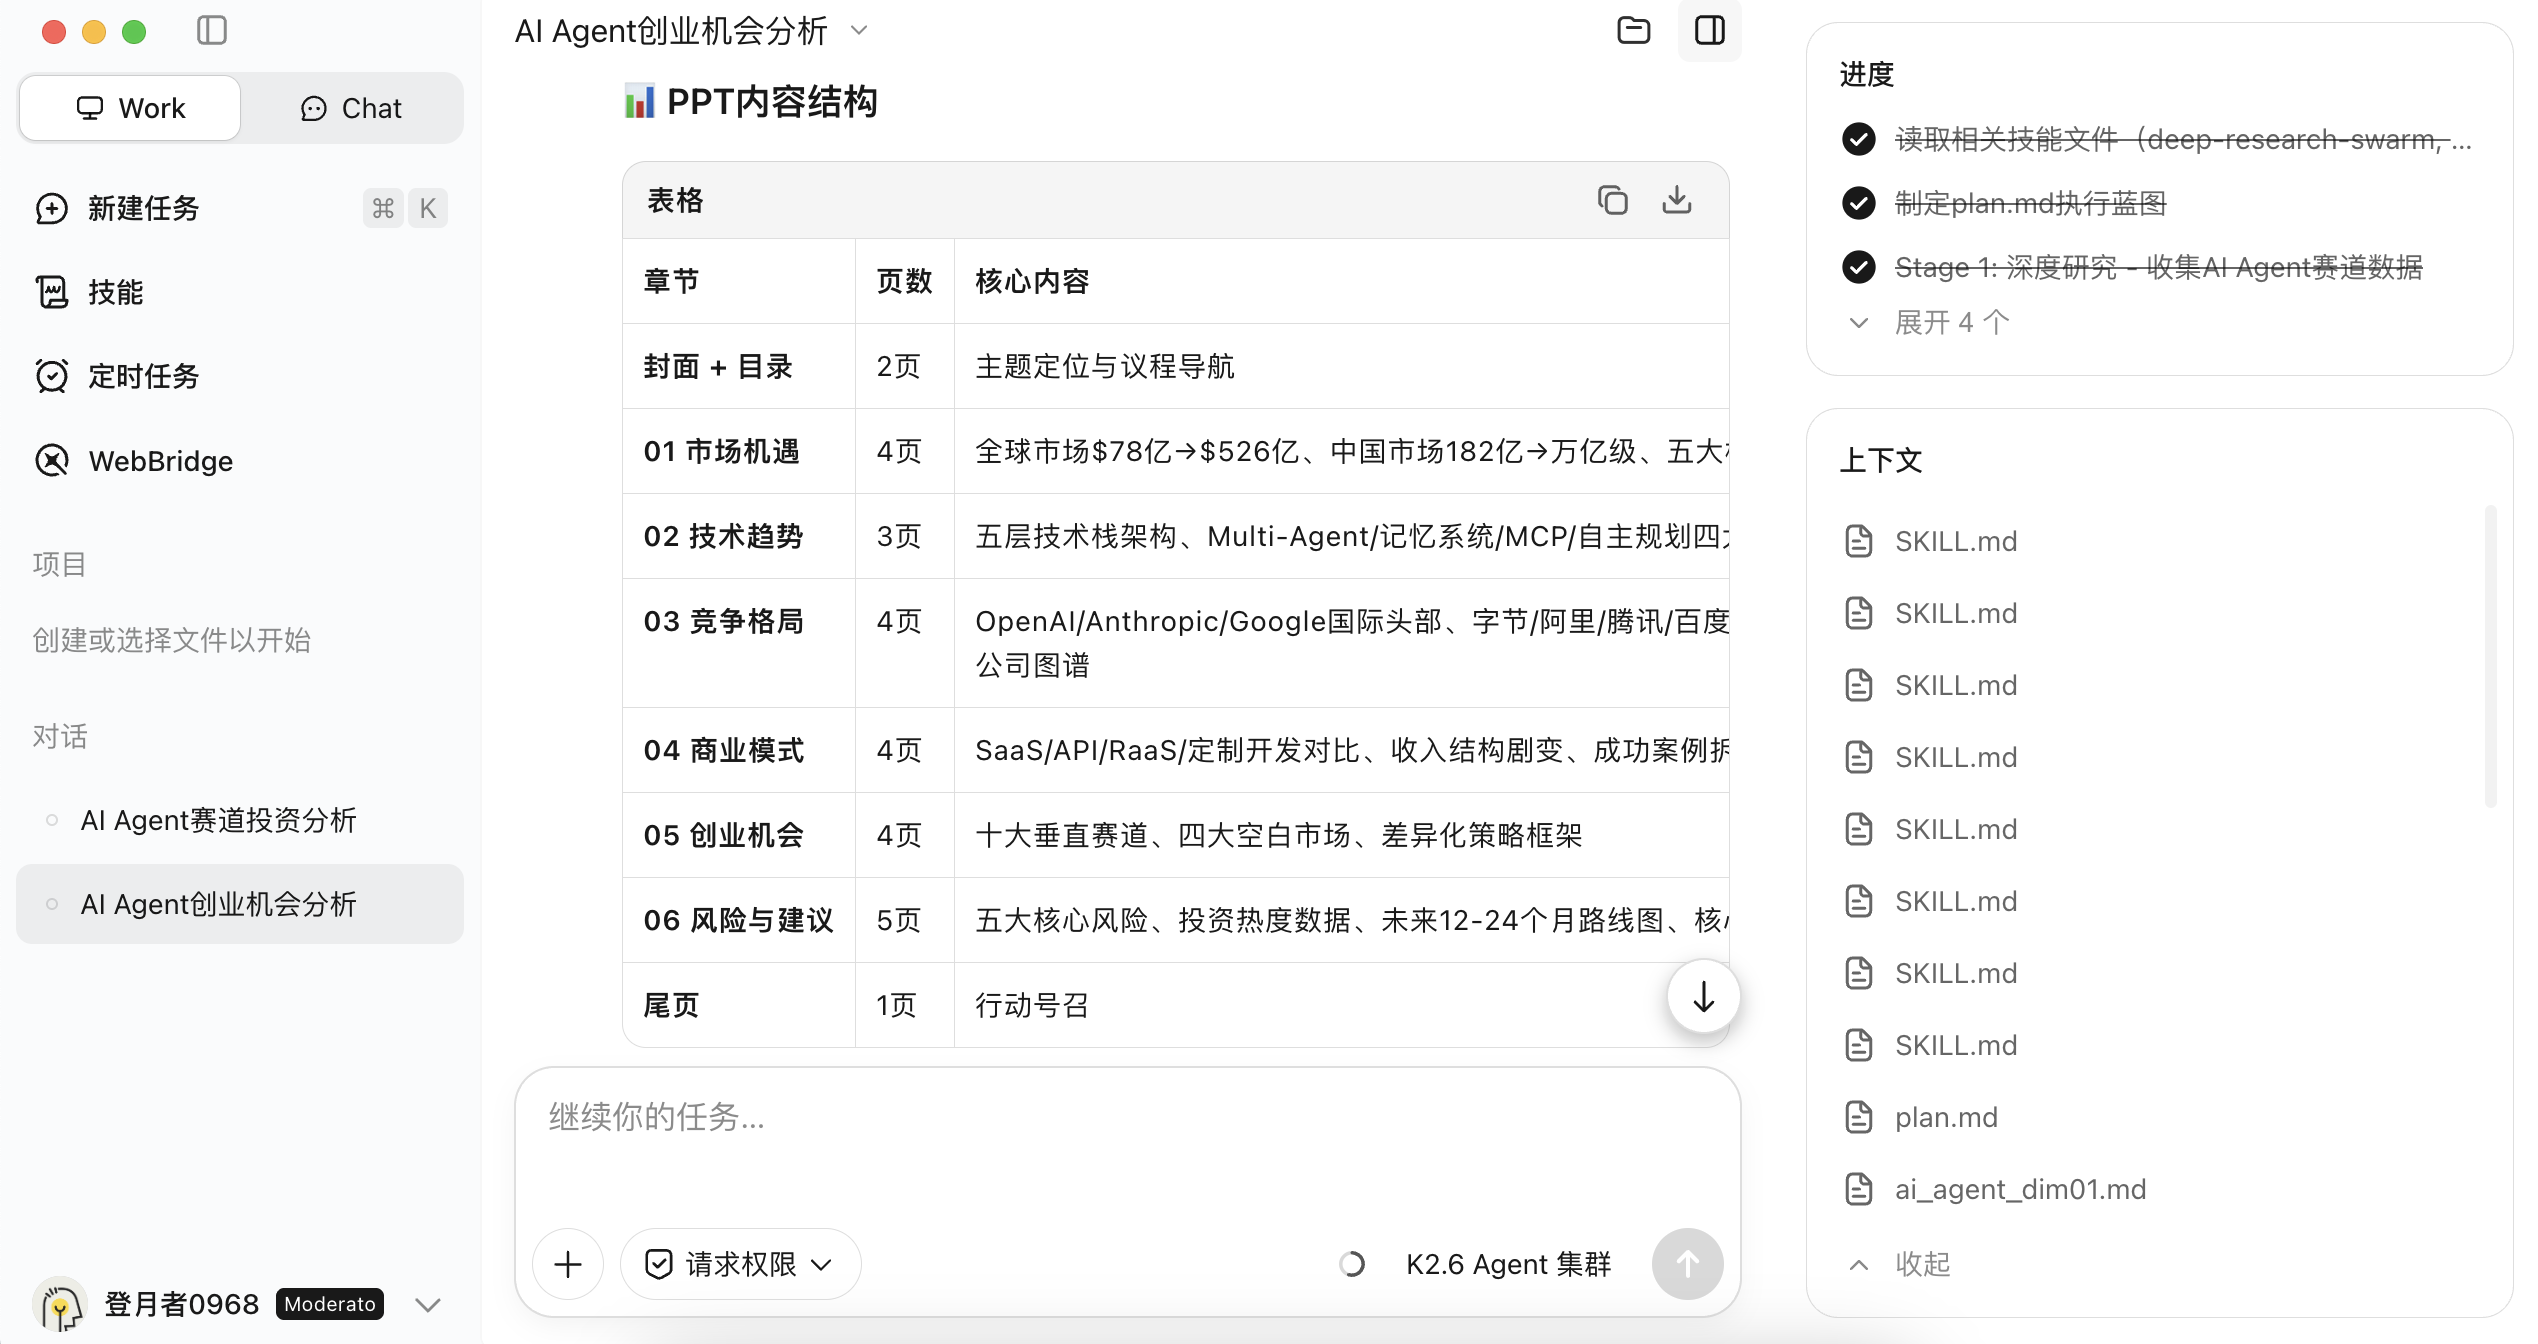Add an attachment with the plus button
Screen dimensions: 2538x1344
(x=568, y=1264)
